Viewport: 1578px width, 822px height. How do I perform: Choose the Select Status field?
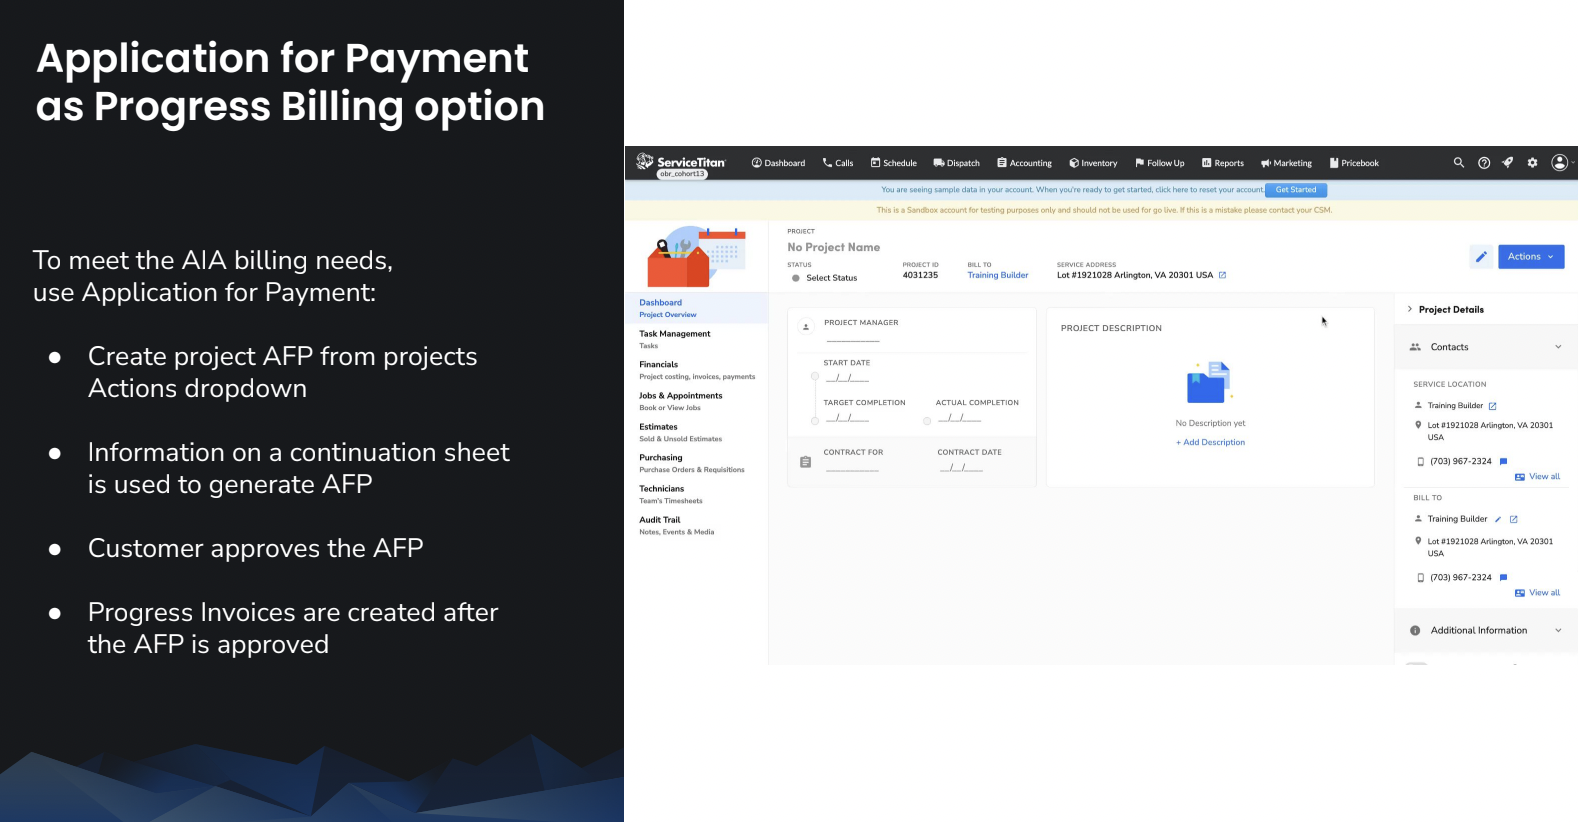(825, 278)
